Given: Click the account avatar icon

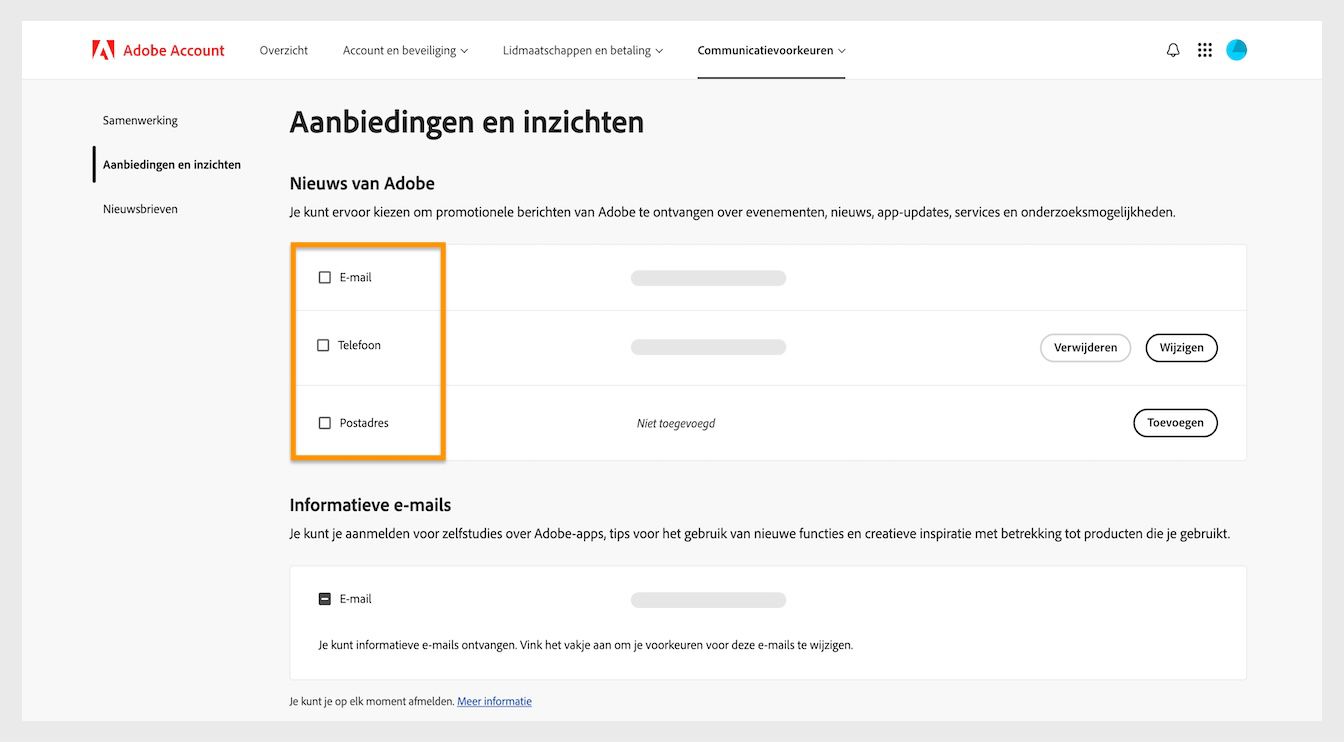Looking at the screenshot, I should (1236, 49).
